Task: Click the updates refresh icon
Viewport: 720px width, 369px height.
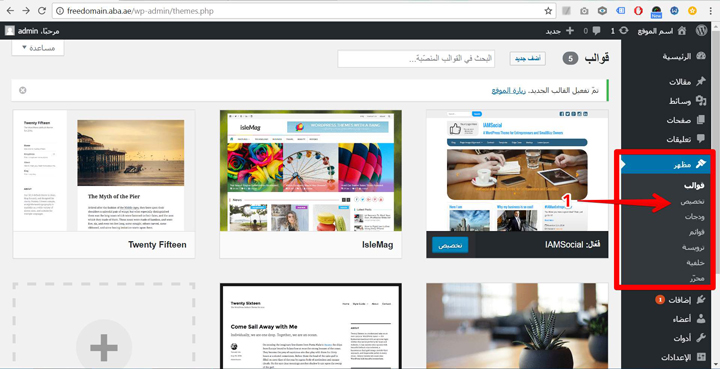Action: tap(624, 31)
